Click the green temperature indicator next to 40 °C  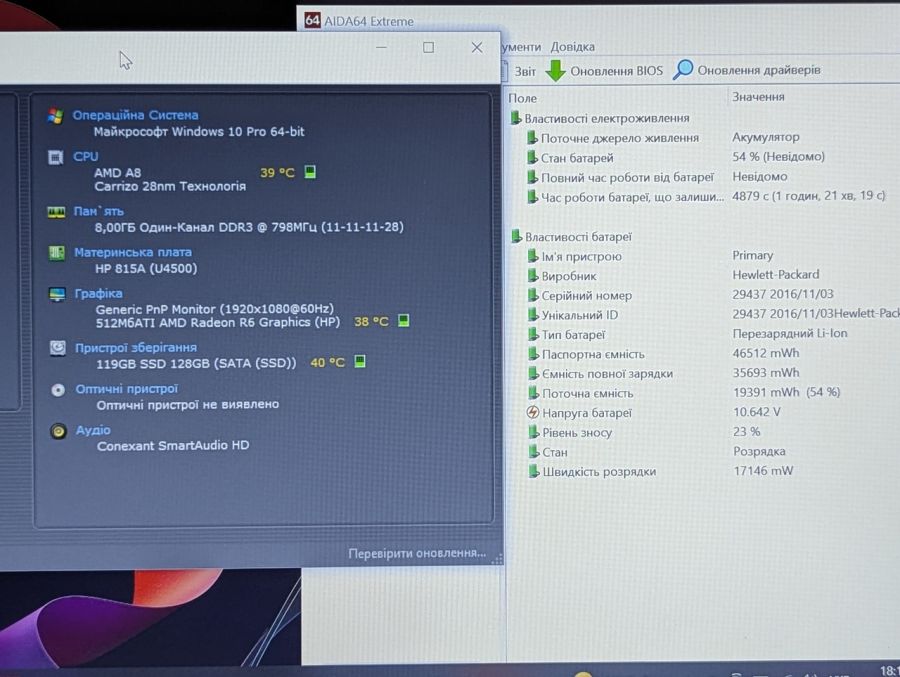[360, 361]
